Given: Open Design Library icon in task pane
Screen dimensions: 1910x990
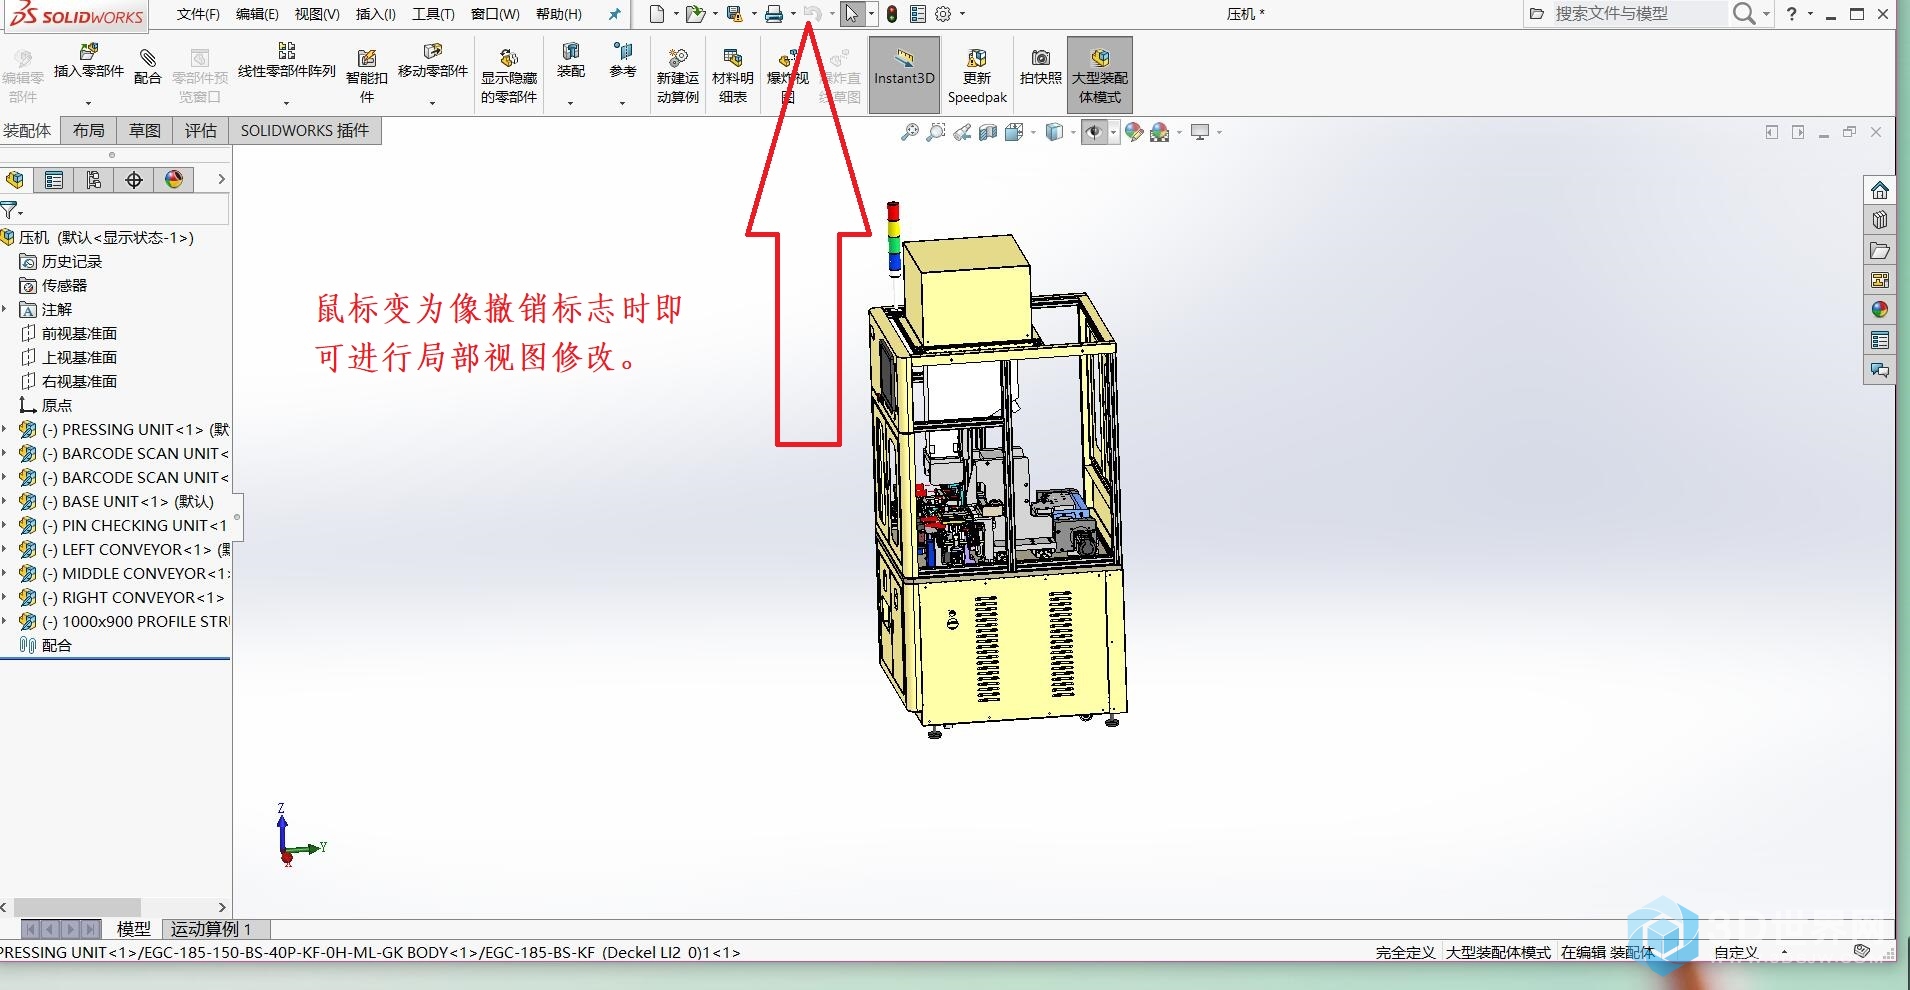Looking at the screenshot, I should click(x=1880, y=220).
